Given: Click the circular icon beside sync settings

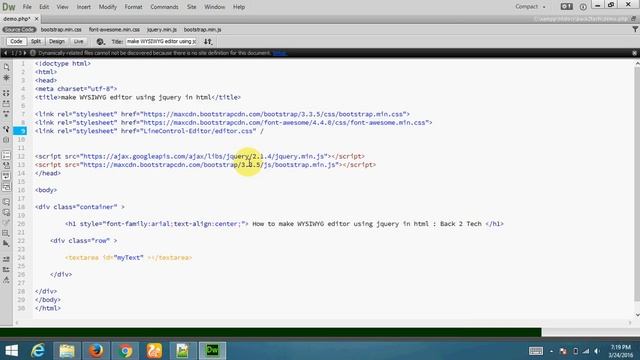Looking at the screenshot, I should click(x=583, y=7).
